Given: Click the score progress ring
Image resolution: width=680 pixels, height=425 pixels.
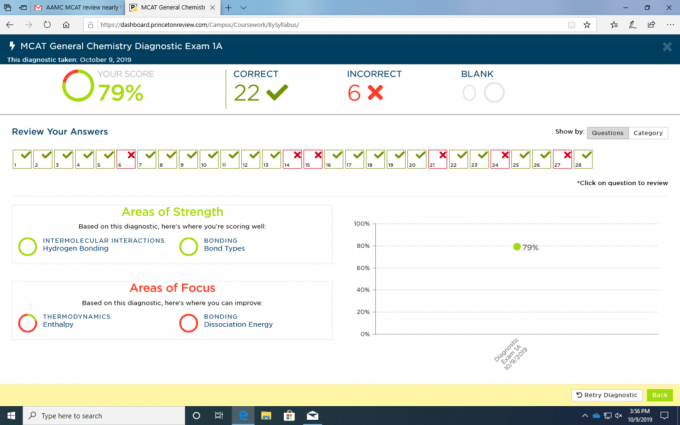Looking at the screenshot, I should pos(78,85).
